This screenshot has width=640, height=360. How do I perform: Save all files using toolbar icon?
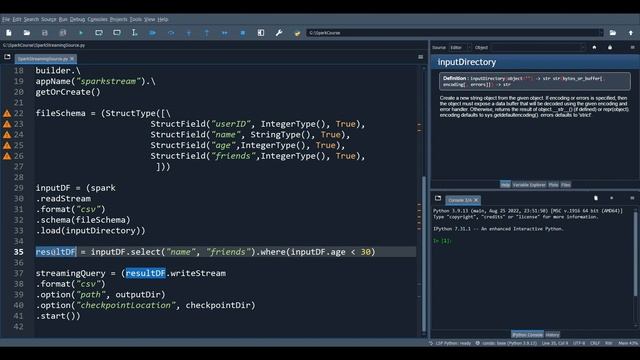(62, 33)
